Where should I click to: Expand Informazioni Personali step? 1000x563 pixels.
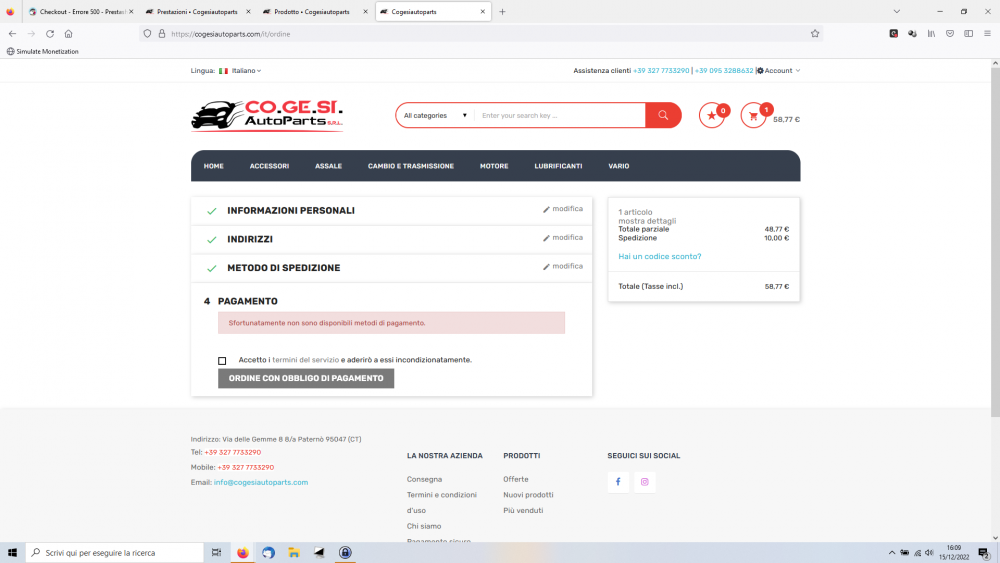point(291,210)
